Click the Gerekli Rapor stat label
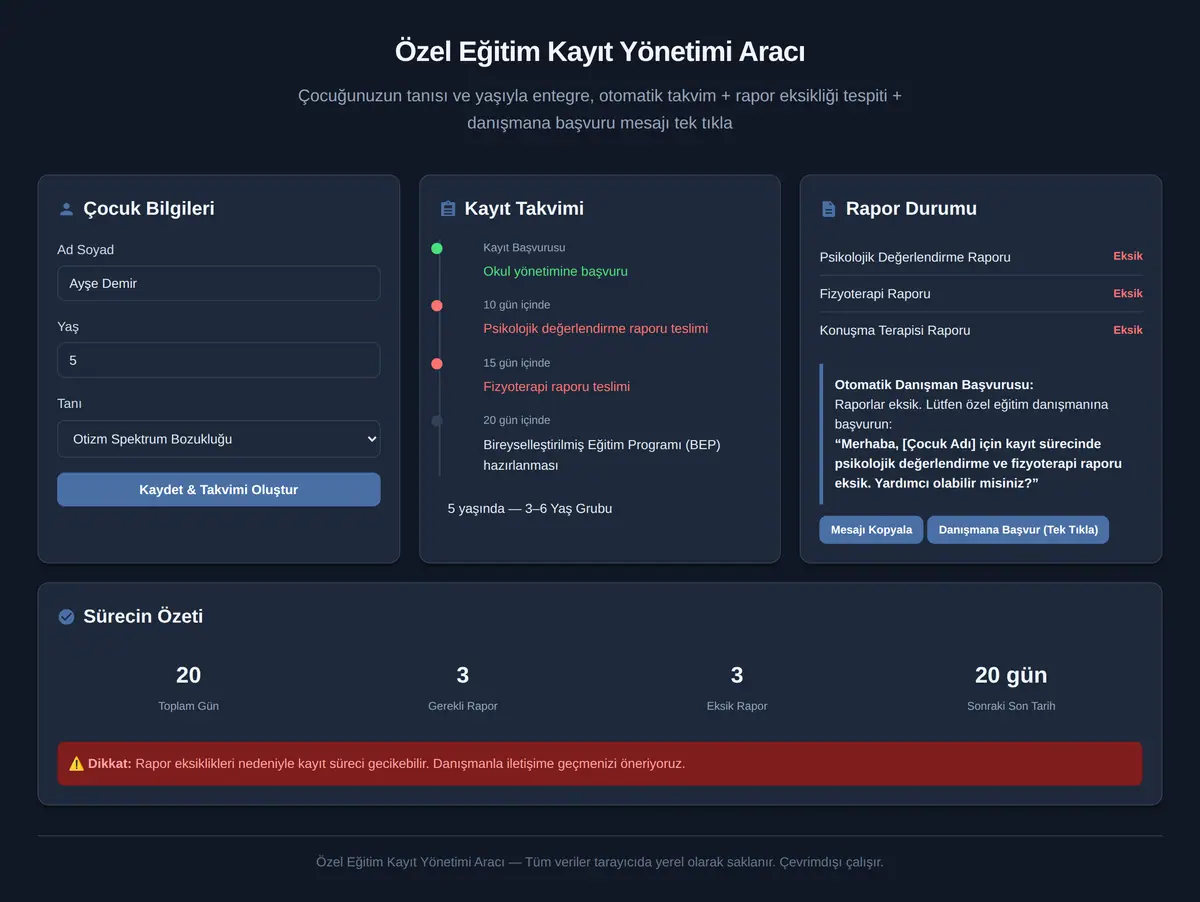The height and width of the screenshot is (902, 1200). [463, 706]
